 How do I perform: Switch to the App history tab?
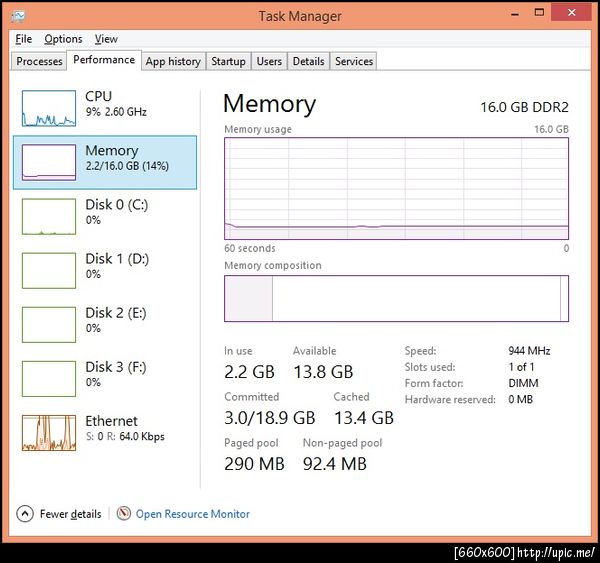pos(173,61)
